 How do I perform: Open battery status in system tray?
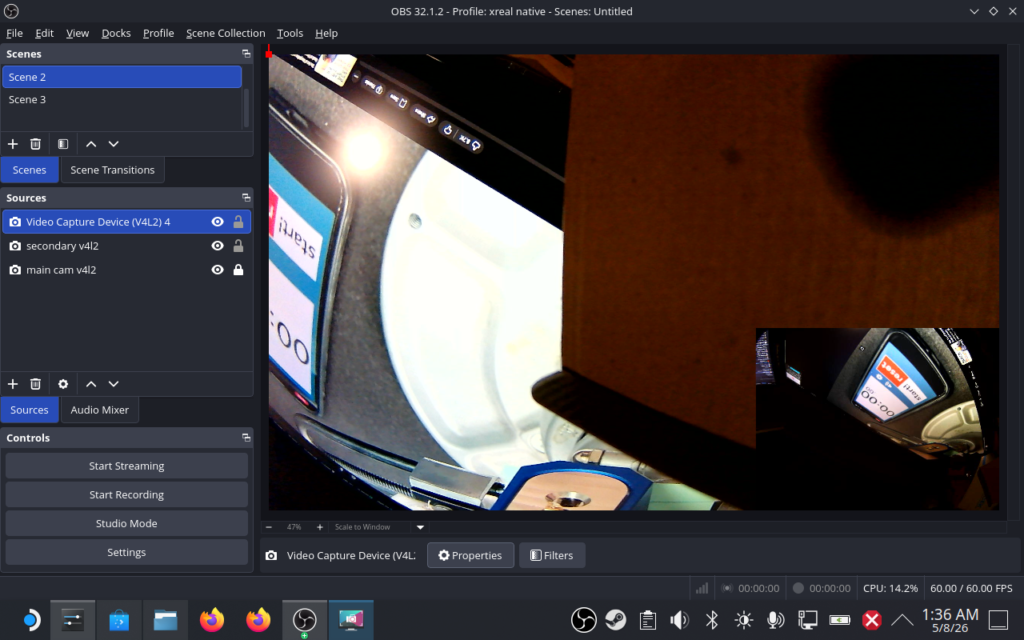click(839, 620)
